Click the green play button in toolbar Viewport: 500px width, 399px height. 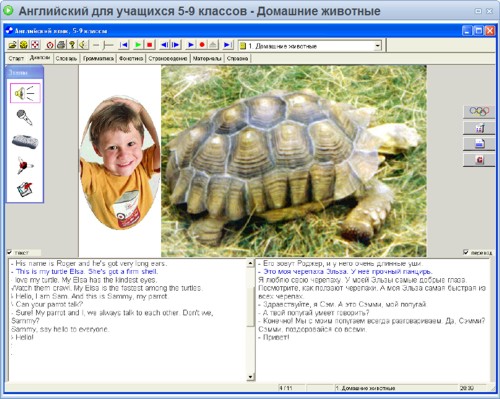pyautogui.click(x=138, y=45)
